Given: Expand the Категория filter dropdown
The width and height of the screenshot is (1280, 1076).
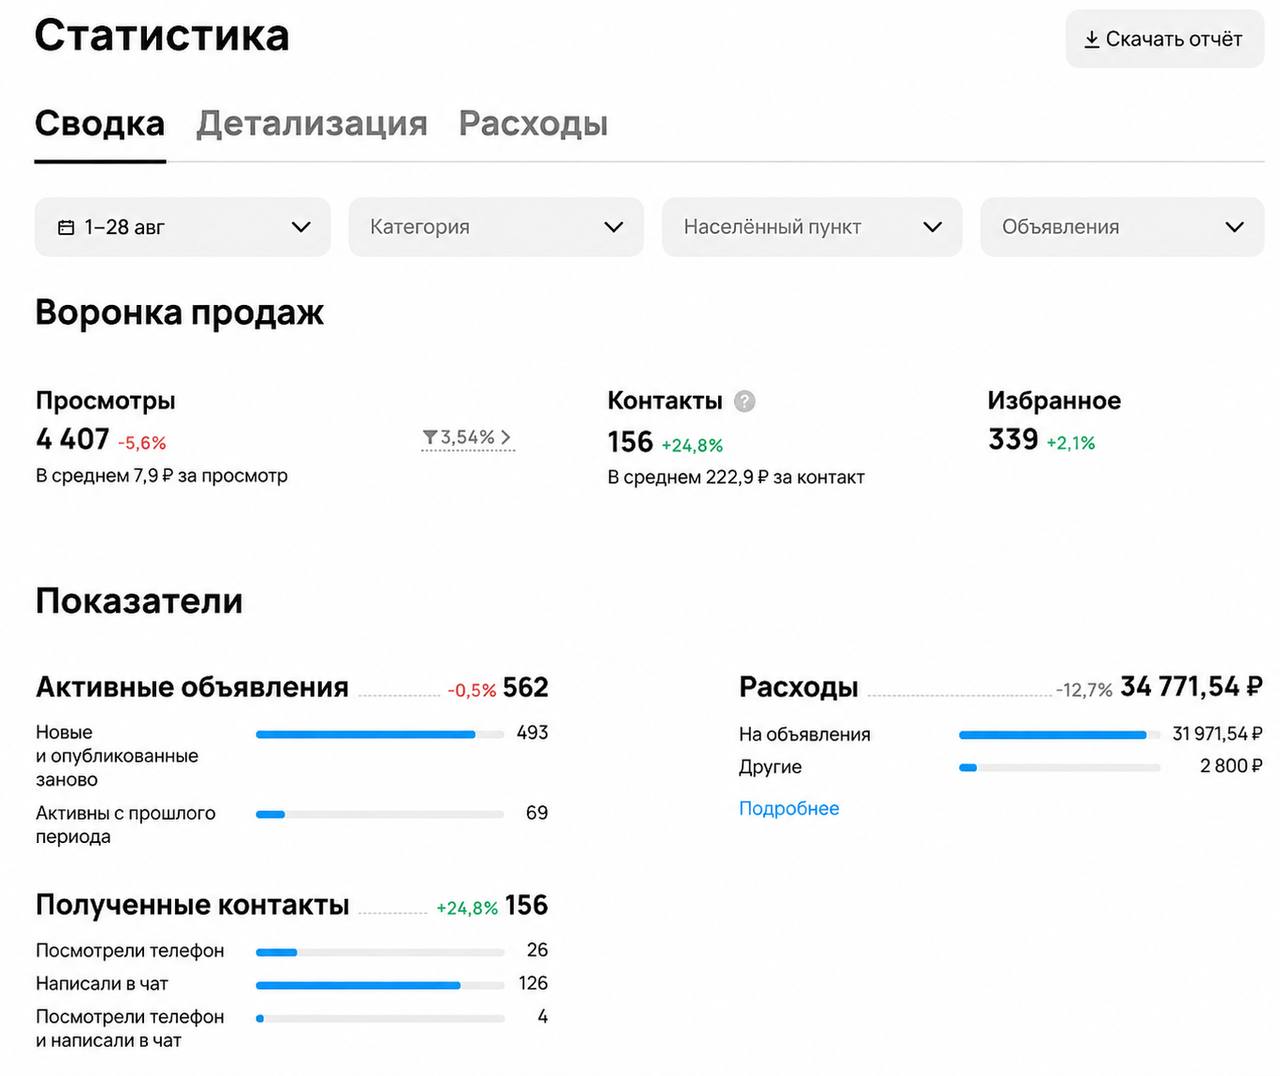Looking at the screenshot, I should pos(496,227).
